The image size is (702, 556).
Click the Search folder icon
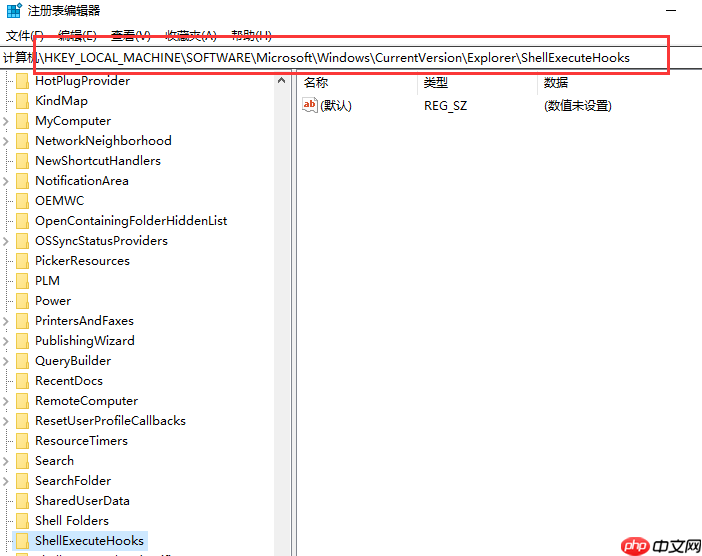[x=22, y=461]
